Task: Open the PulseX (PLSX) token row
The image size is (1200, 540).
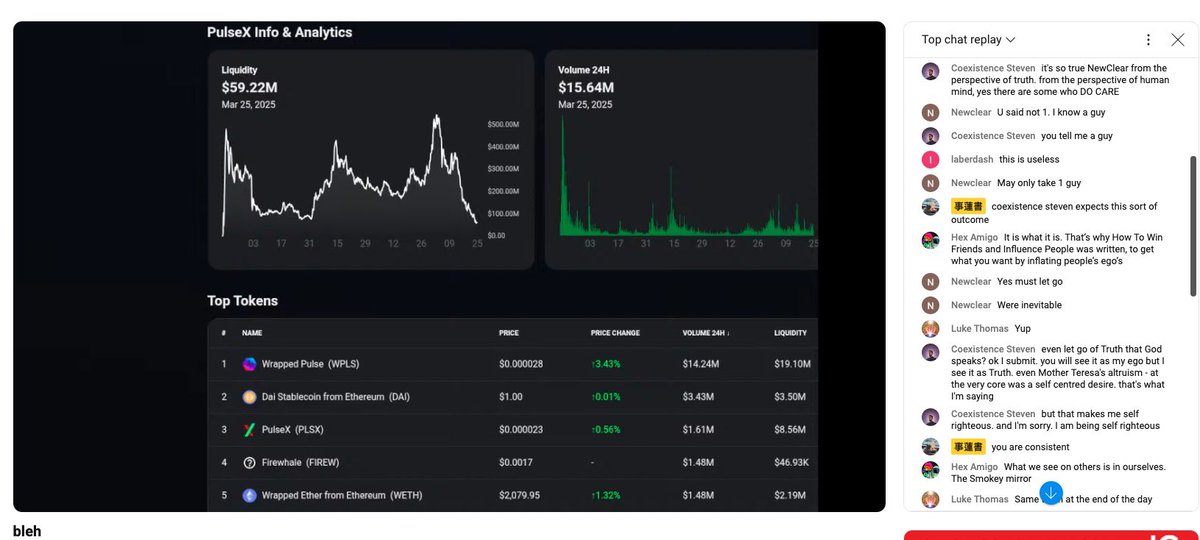Action: (x=513, y=430)
